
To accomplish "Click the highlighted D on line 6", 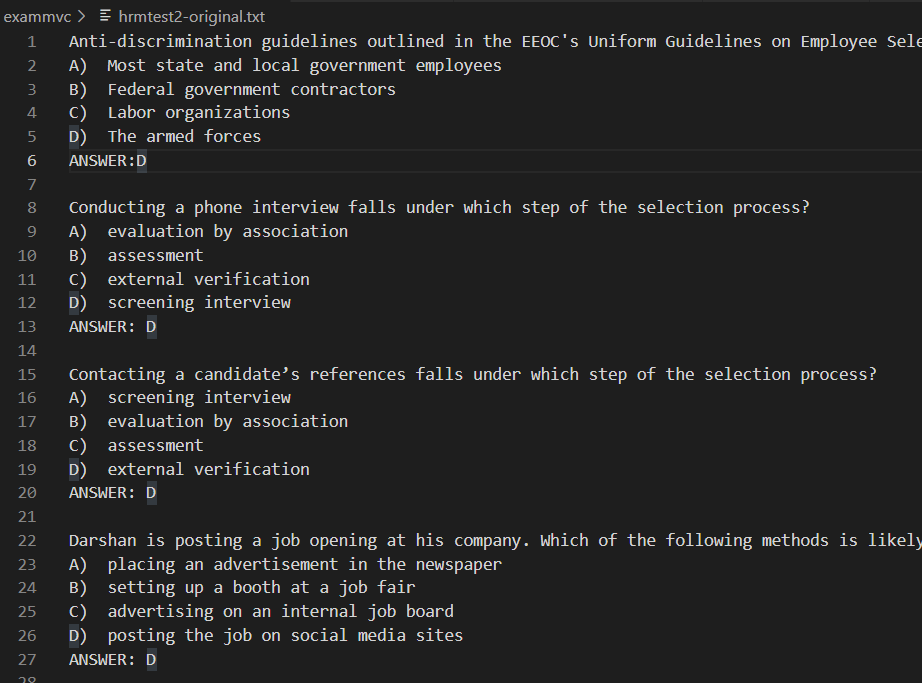I will pos(142,160).
